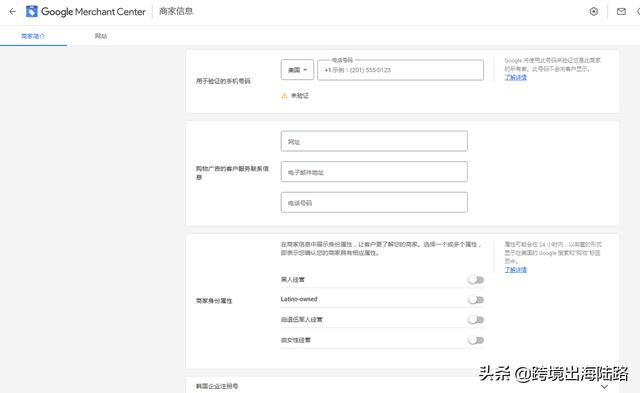Screen dimensions: 640x393
Task: Click the yellow 未验证 warning triangle icon
Action: [x=284, y=95]
